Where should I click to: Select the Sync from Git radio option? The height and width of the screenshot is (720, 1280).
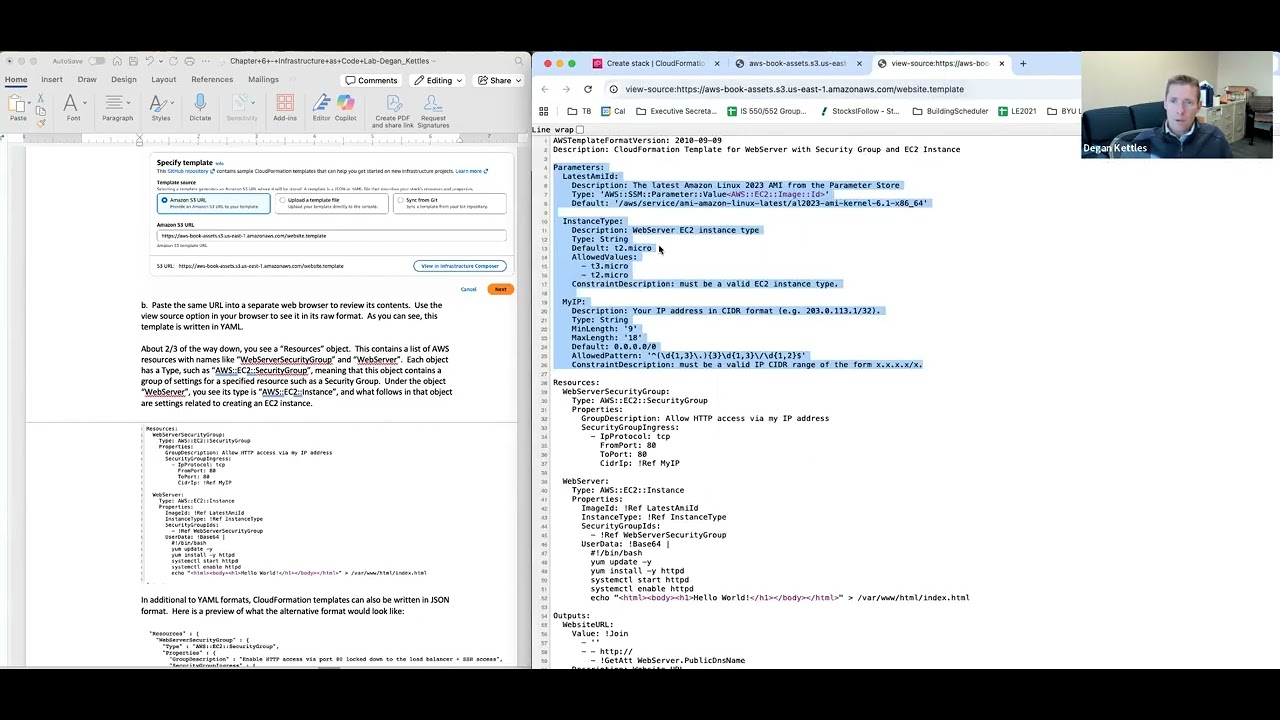pyautogui.click(x=401, y=200)
